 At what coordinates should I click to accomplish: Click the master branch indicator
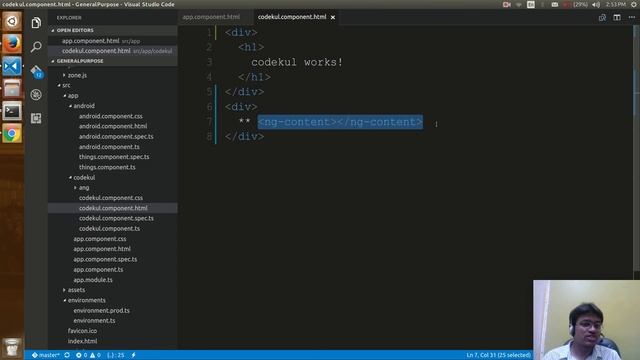(x=46, y=355)
